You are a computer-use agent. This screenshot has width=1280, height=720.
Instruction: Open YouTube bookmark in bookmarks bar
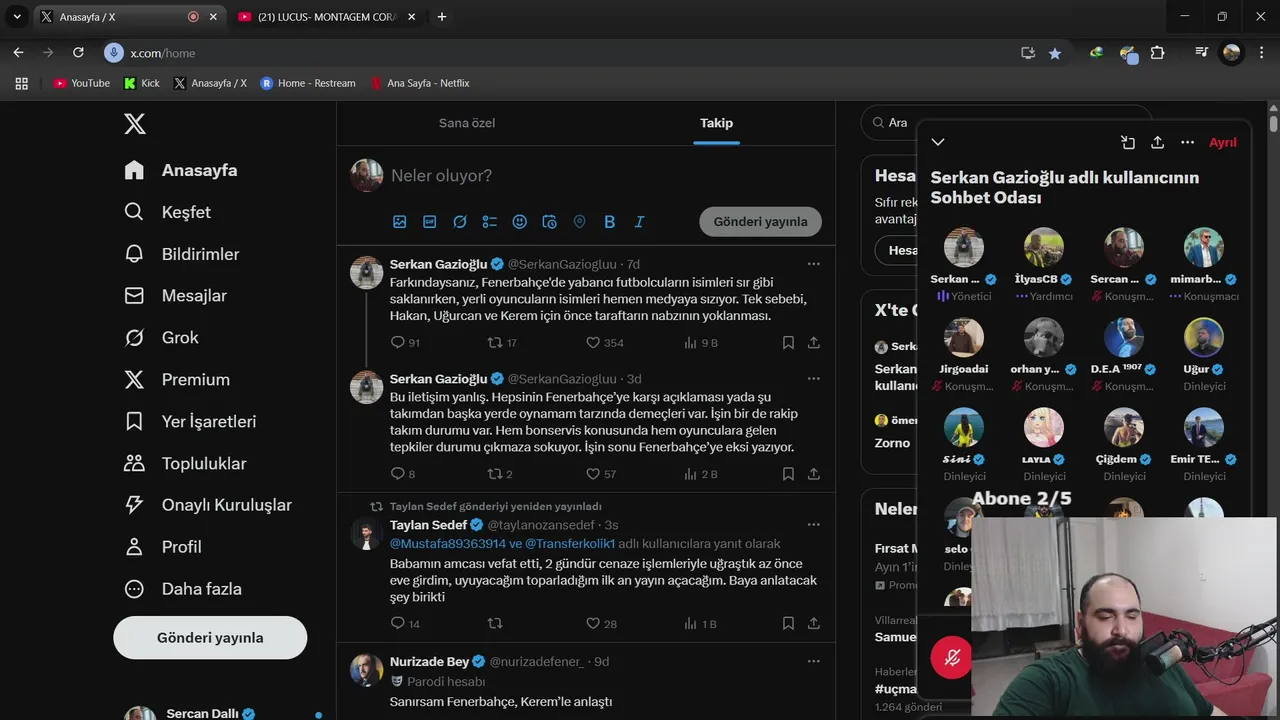(x=81, y=83)
